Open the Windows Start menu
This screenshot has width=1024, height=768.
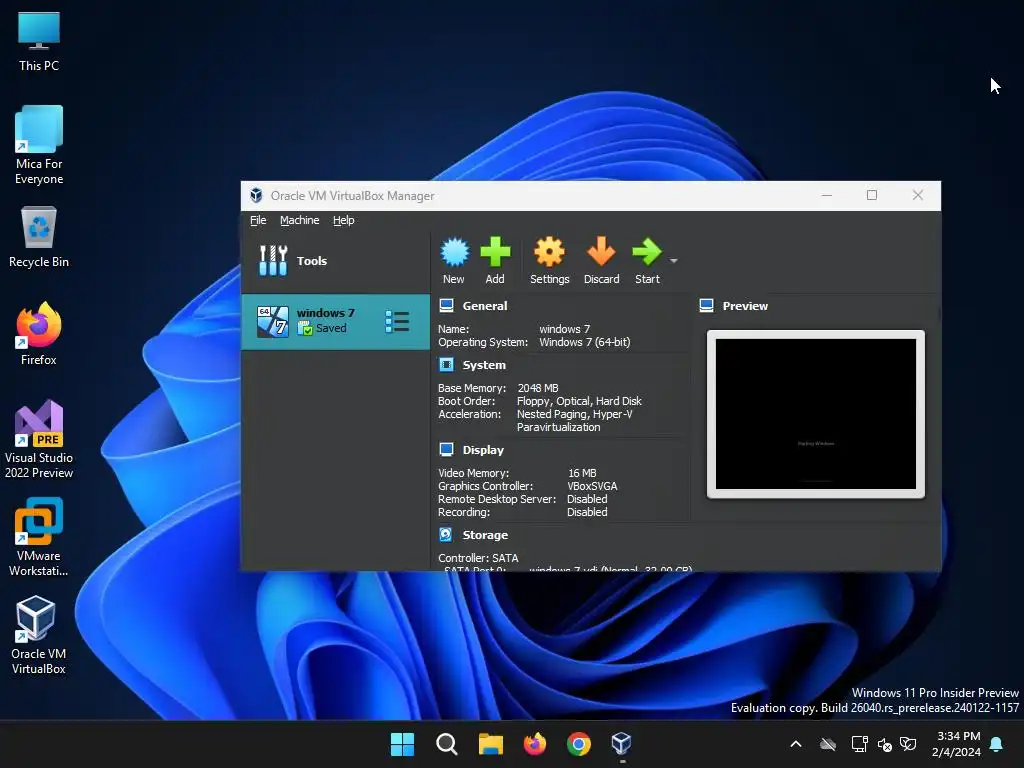[402, 744]
